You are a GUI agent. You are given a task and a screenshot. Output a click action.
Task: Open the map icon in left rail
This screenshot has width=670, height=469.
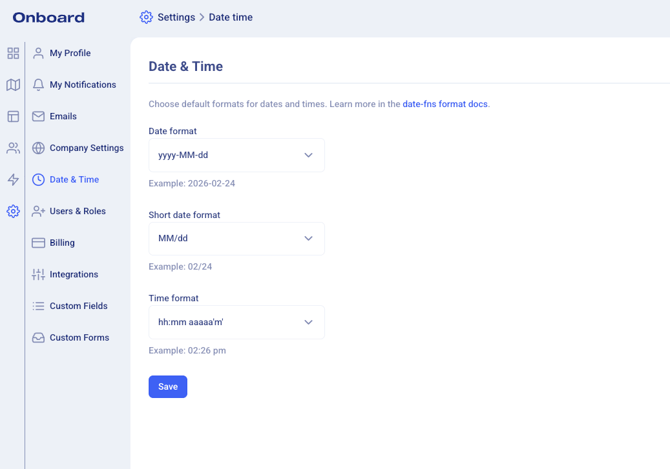pyautogui.click(x=13, y=85)
